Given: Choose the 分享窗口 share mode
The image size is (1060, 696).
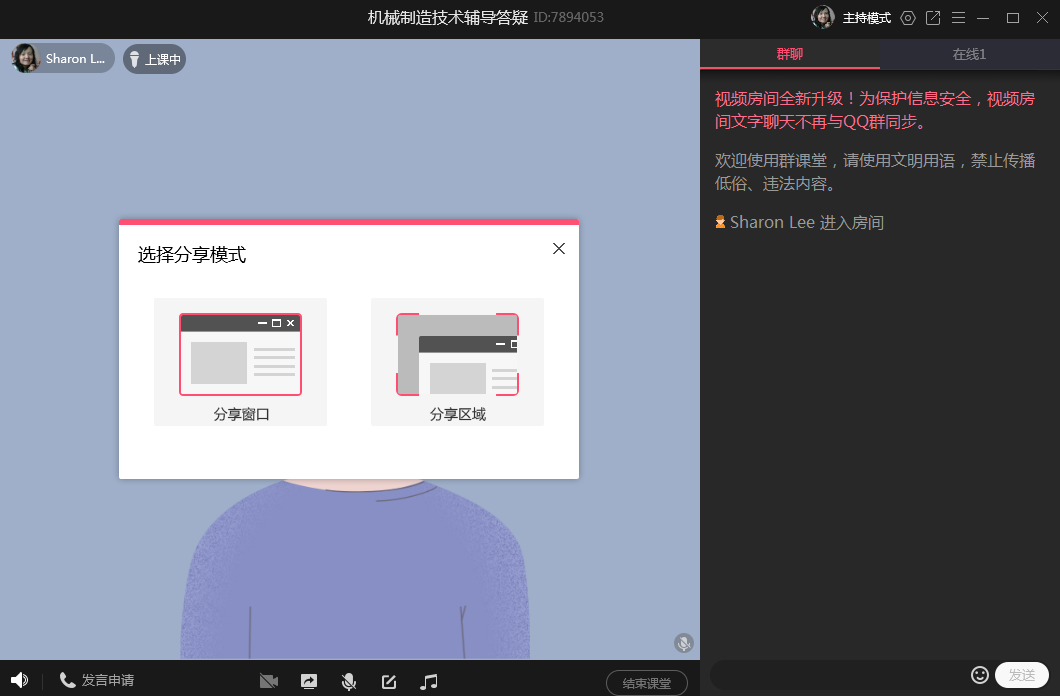Looking at the screenshot, I should tap(241, 362).
